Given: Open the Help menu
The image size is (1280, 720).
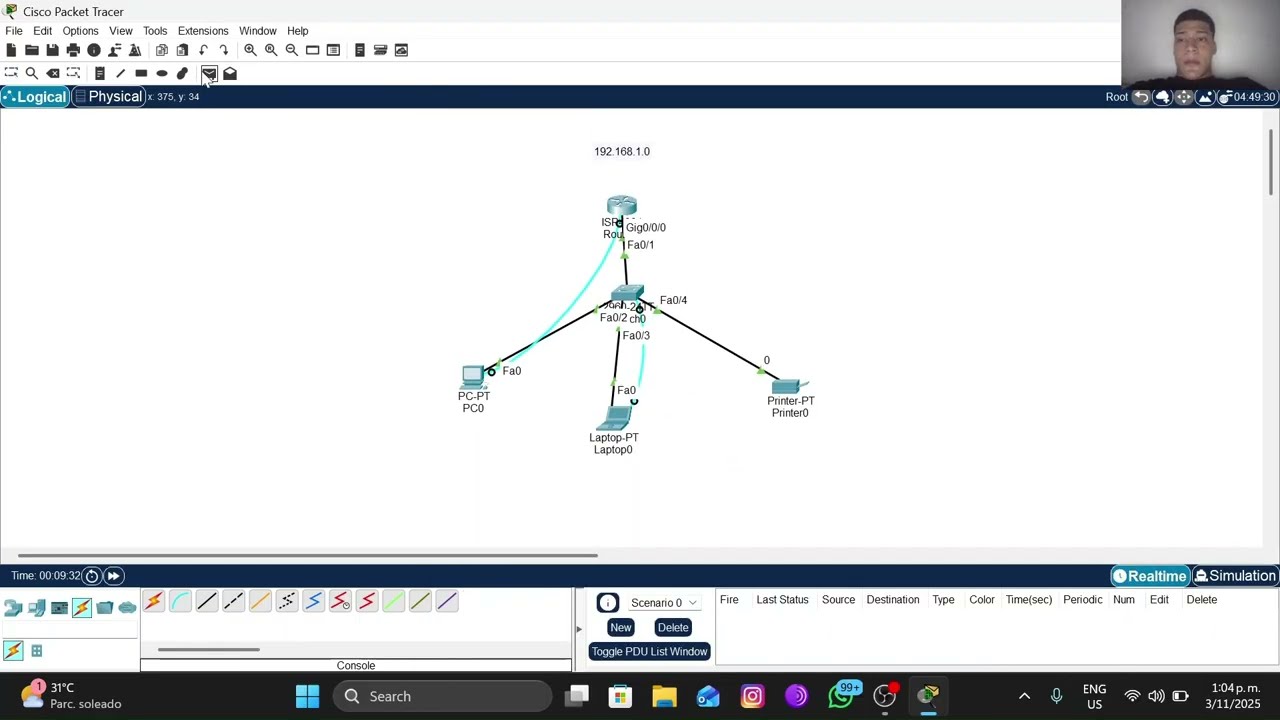Looking at the screenshot, I should click(x=298, y=31).
